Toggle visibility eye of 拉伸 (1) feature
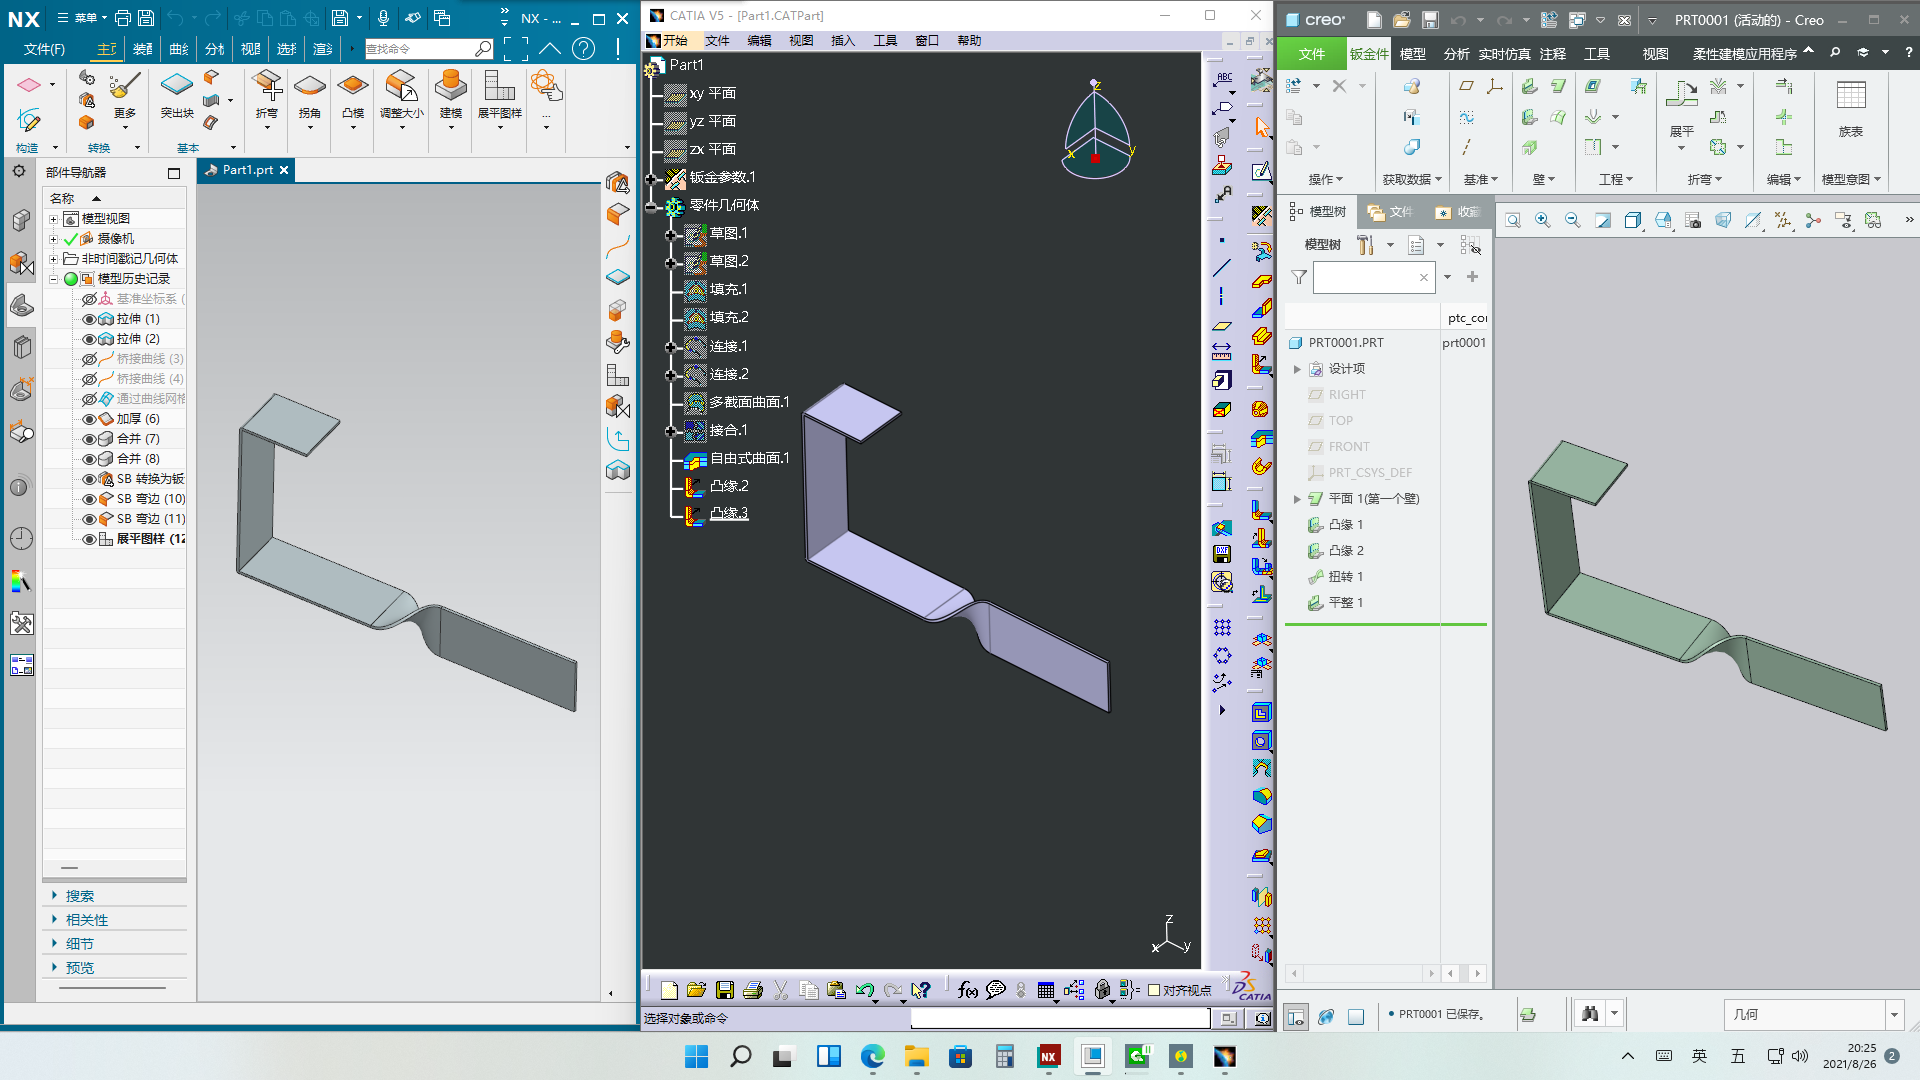1920x1080 pixels. [x=89, y=319]
